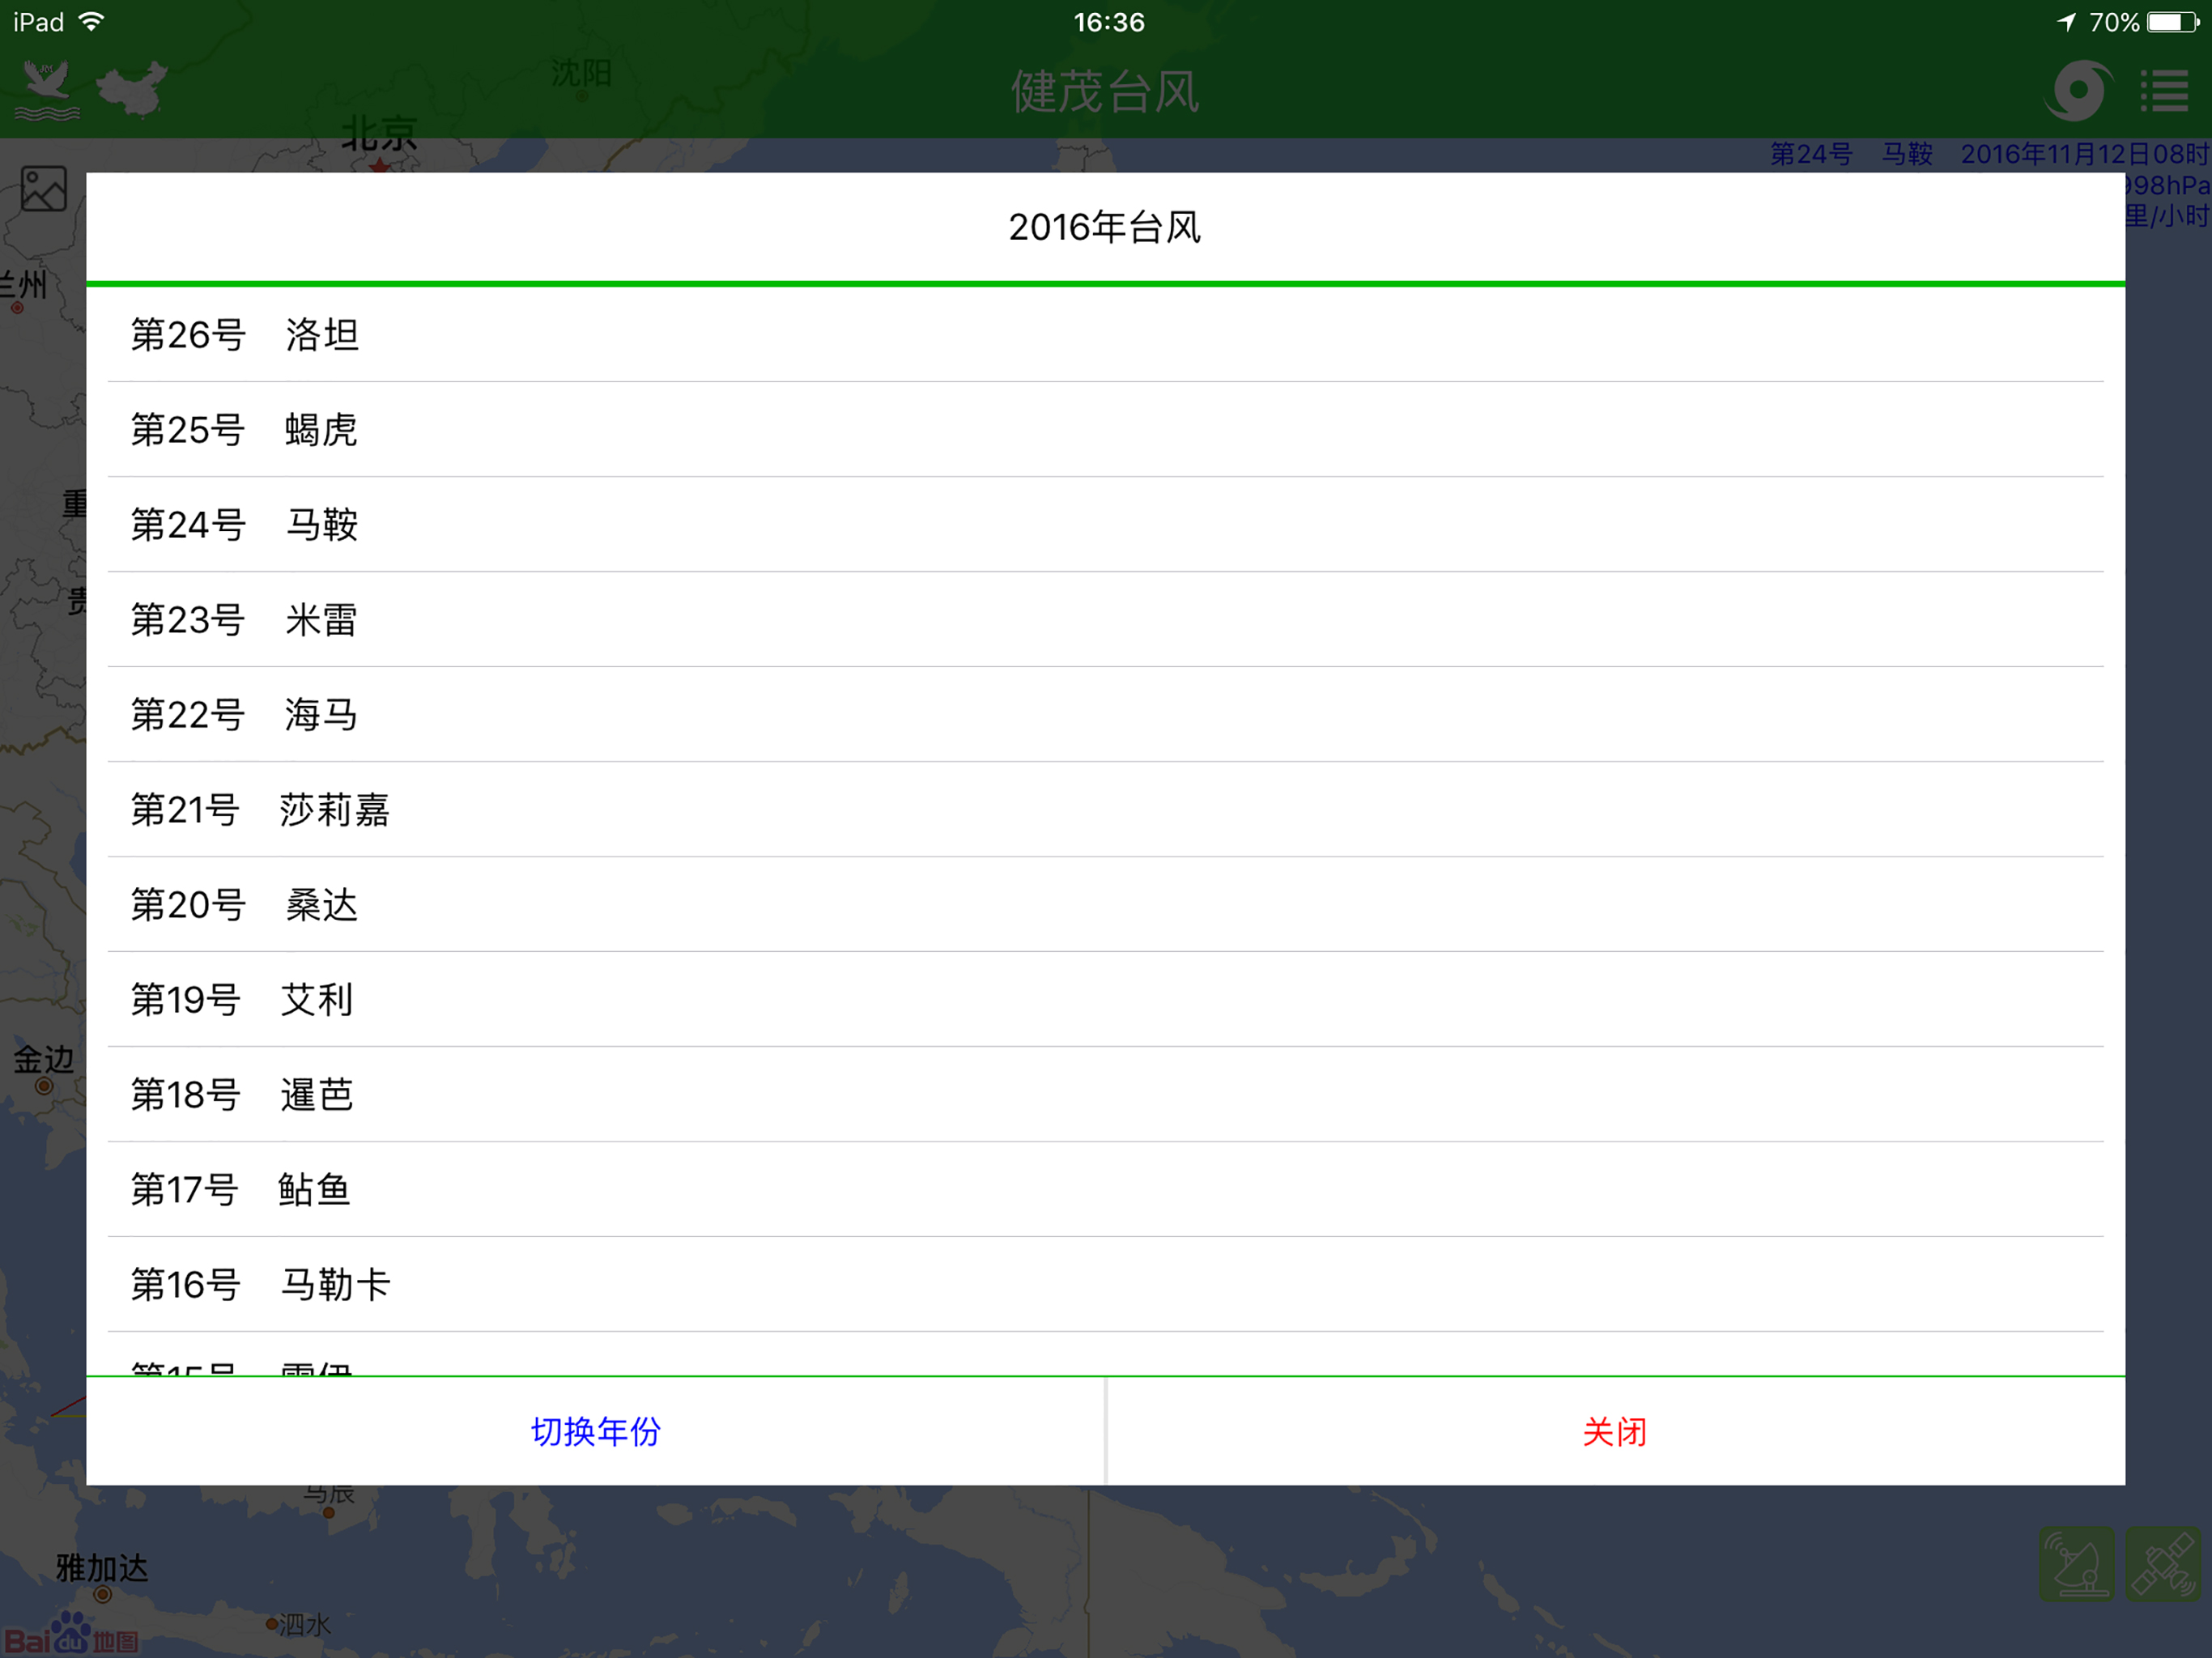Tap the bird logo icon in header
The width and height of the screenshot is (2212, 1658).
46,91
